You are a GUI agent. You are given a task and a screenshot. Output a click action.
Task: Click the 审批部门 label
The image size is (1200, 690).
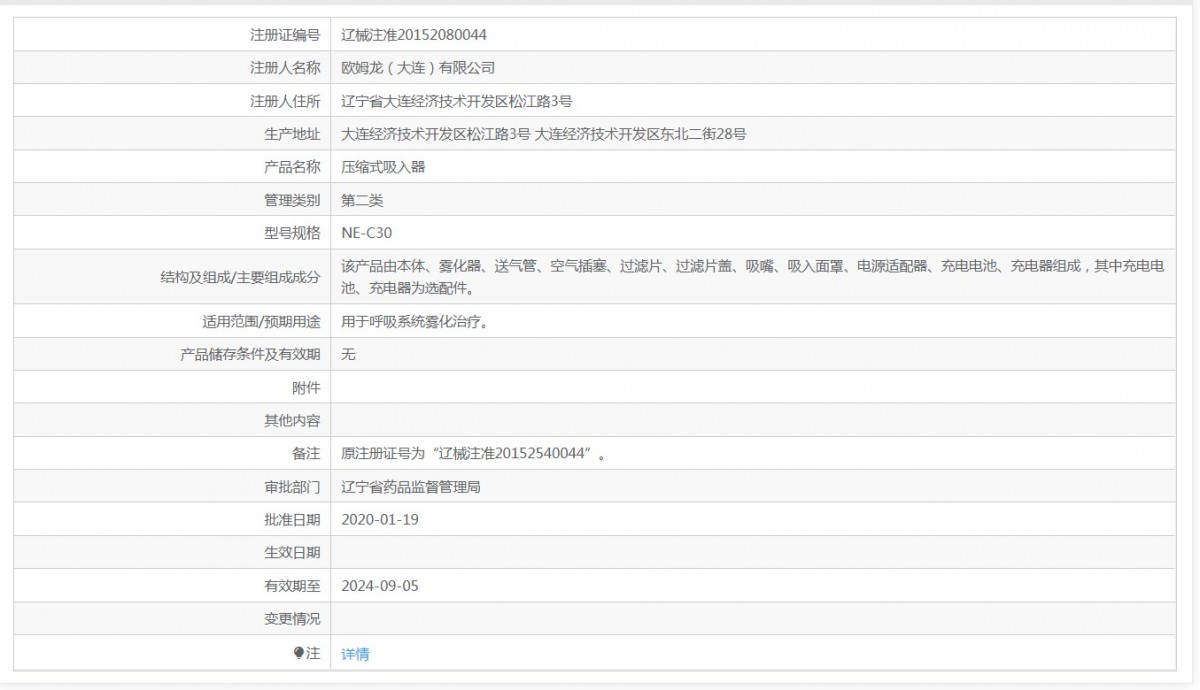[x=292, y=487]
